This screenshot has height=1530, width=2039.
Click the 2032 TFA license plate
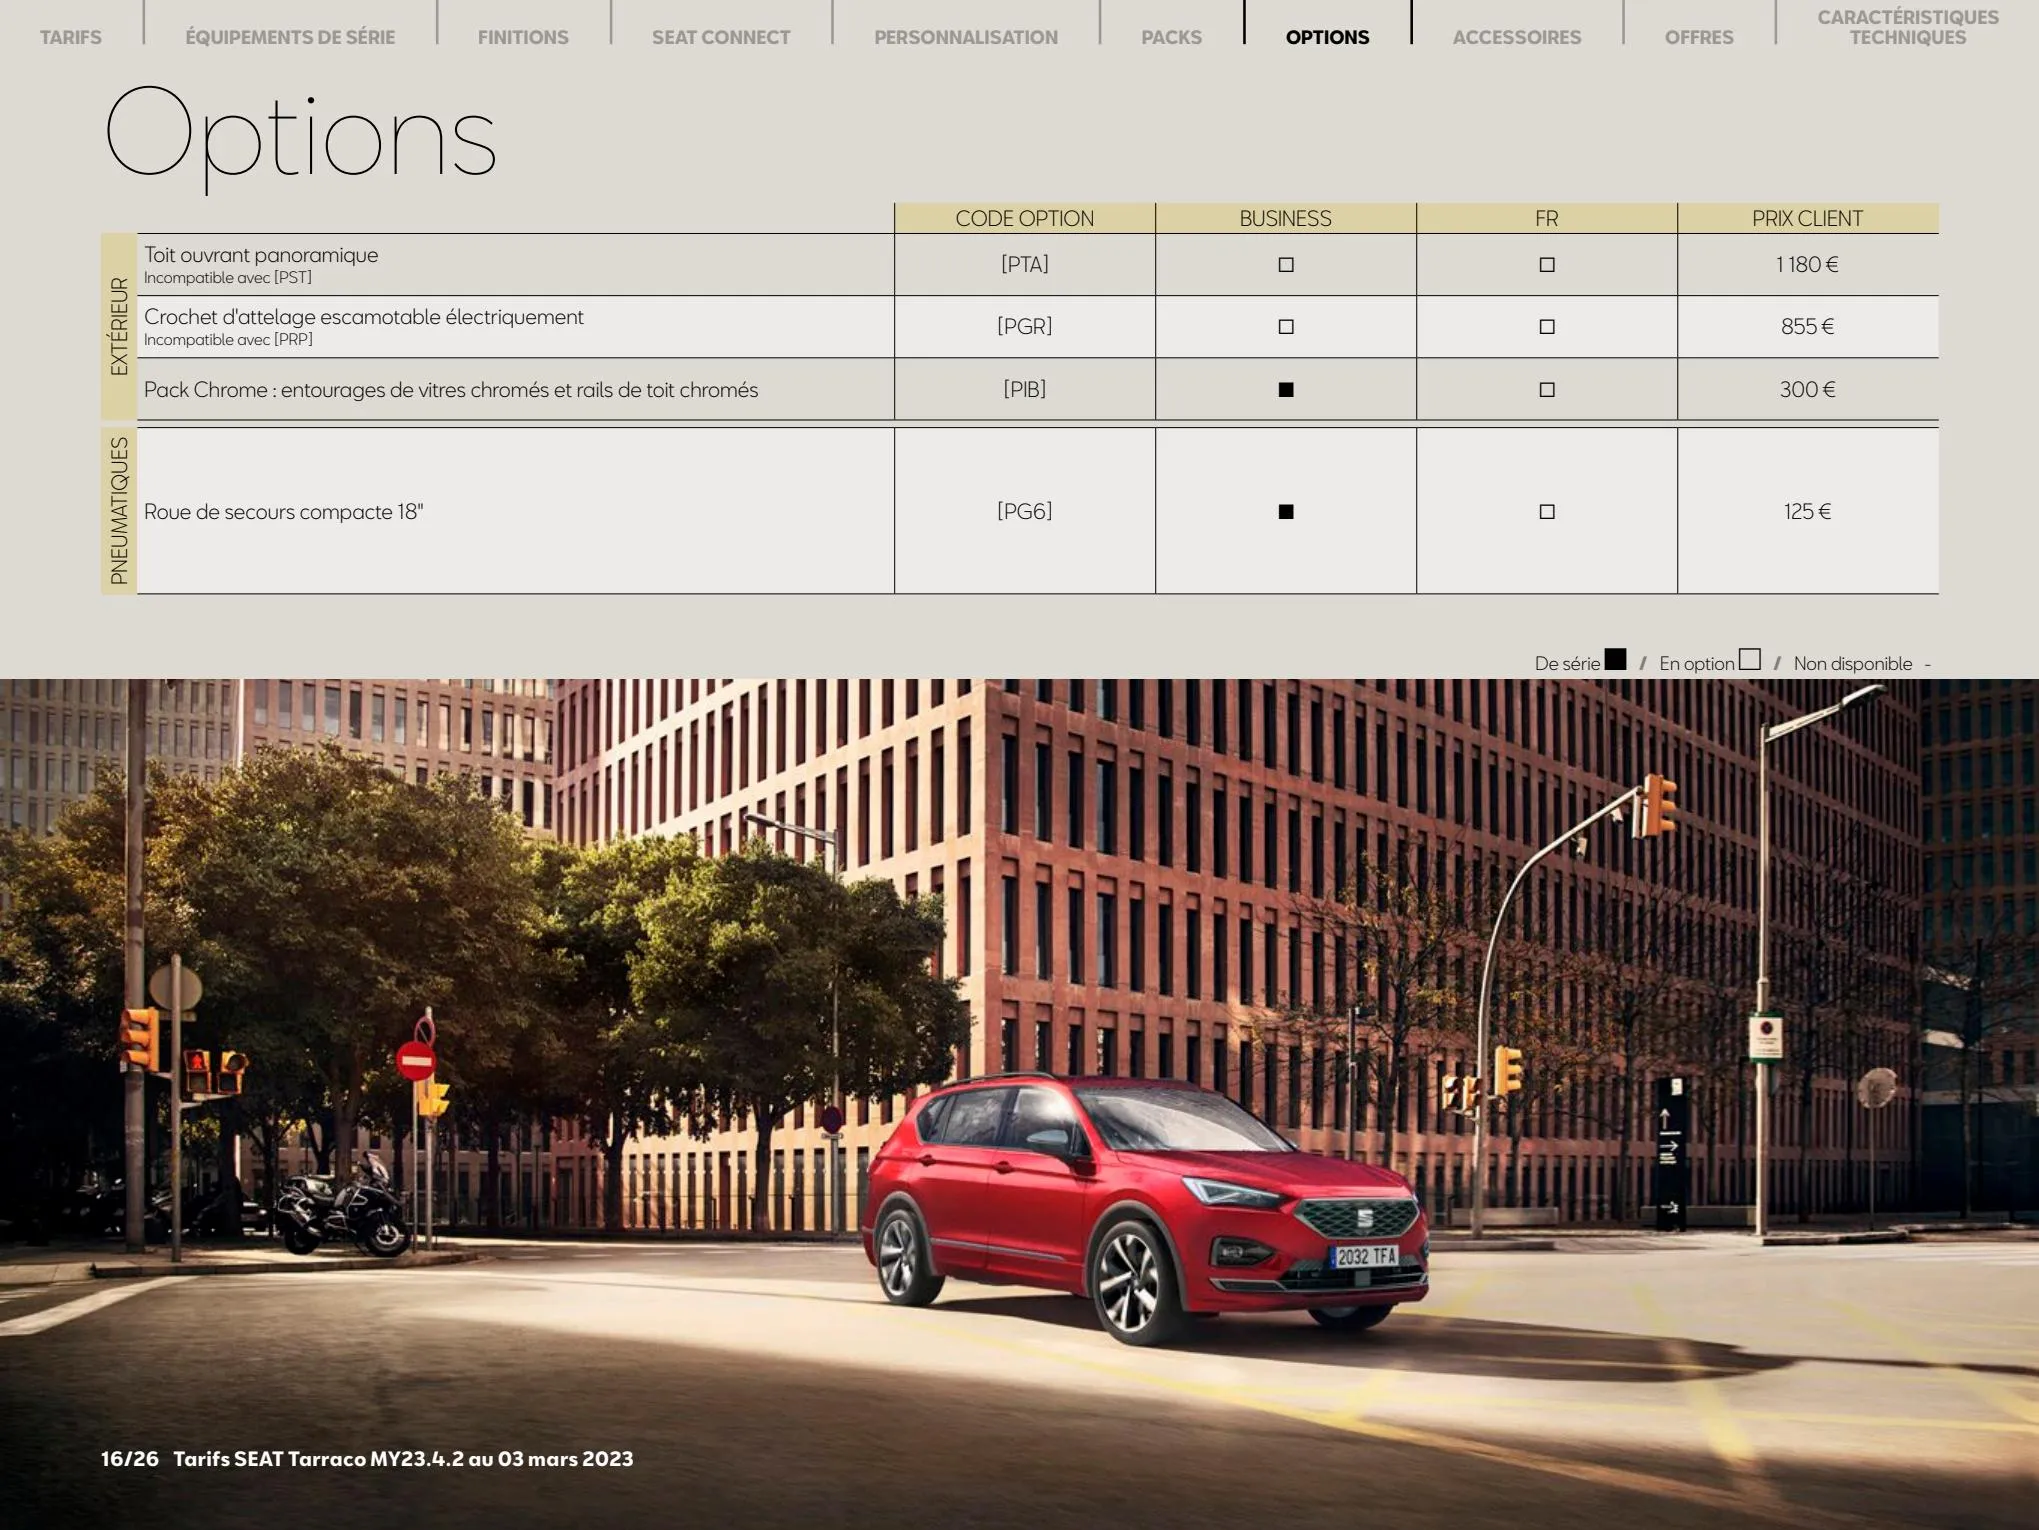pyautogui.click(x=1366, y=1256)
